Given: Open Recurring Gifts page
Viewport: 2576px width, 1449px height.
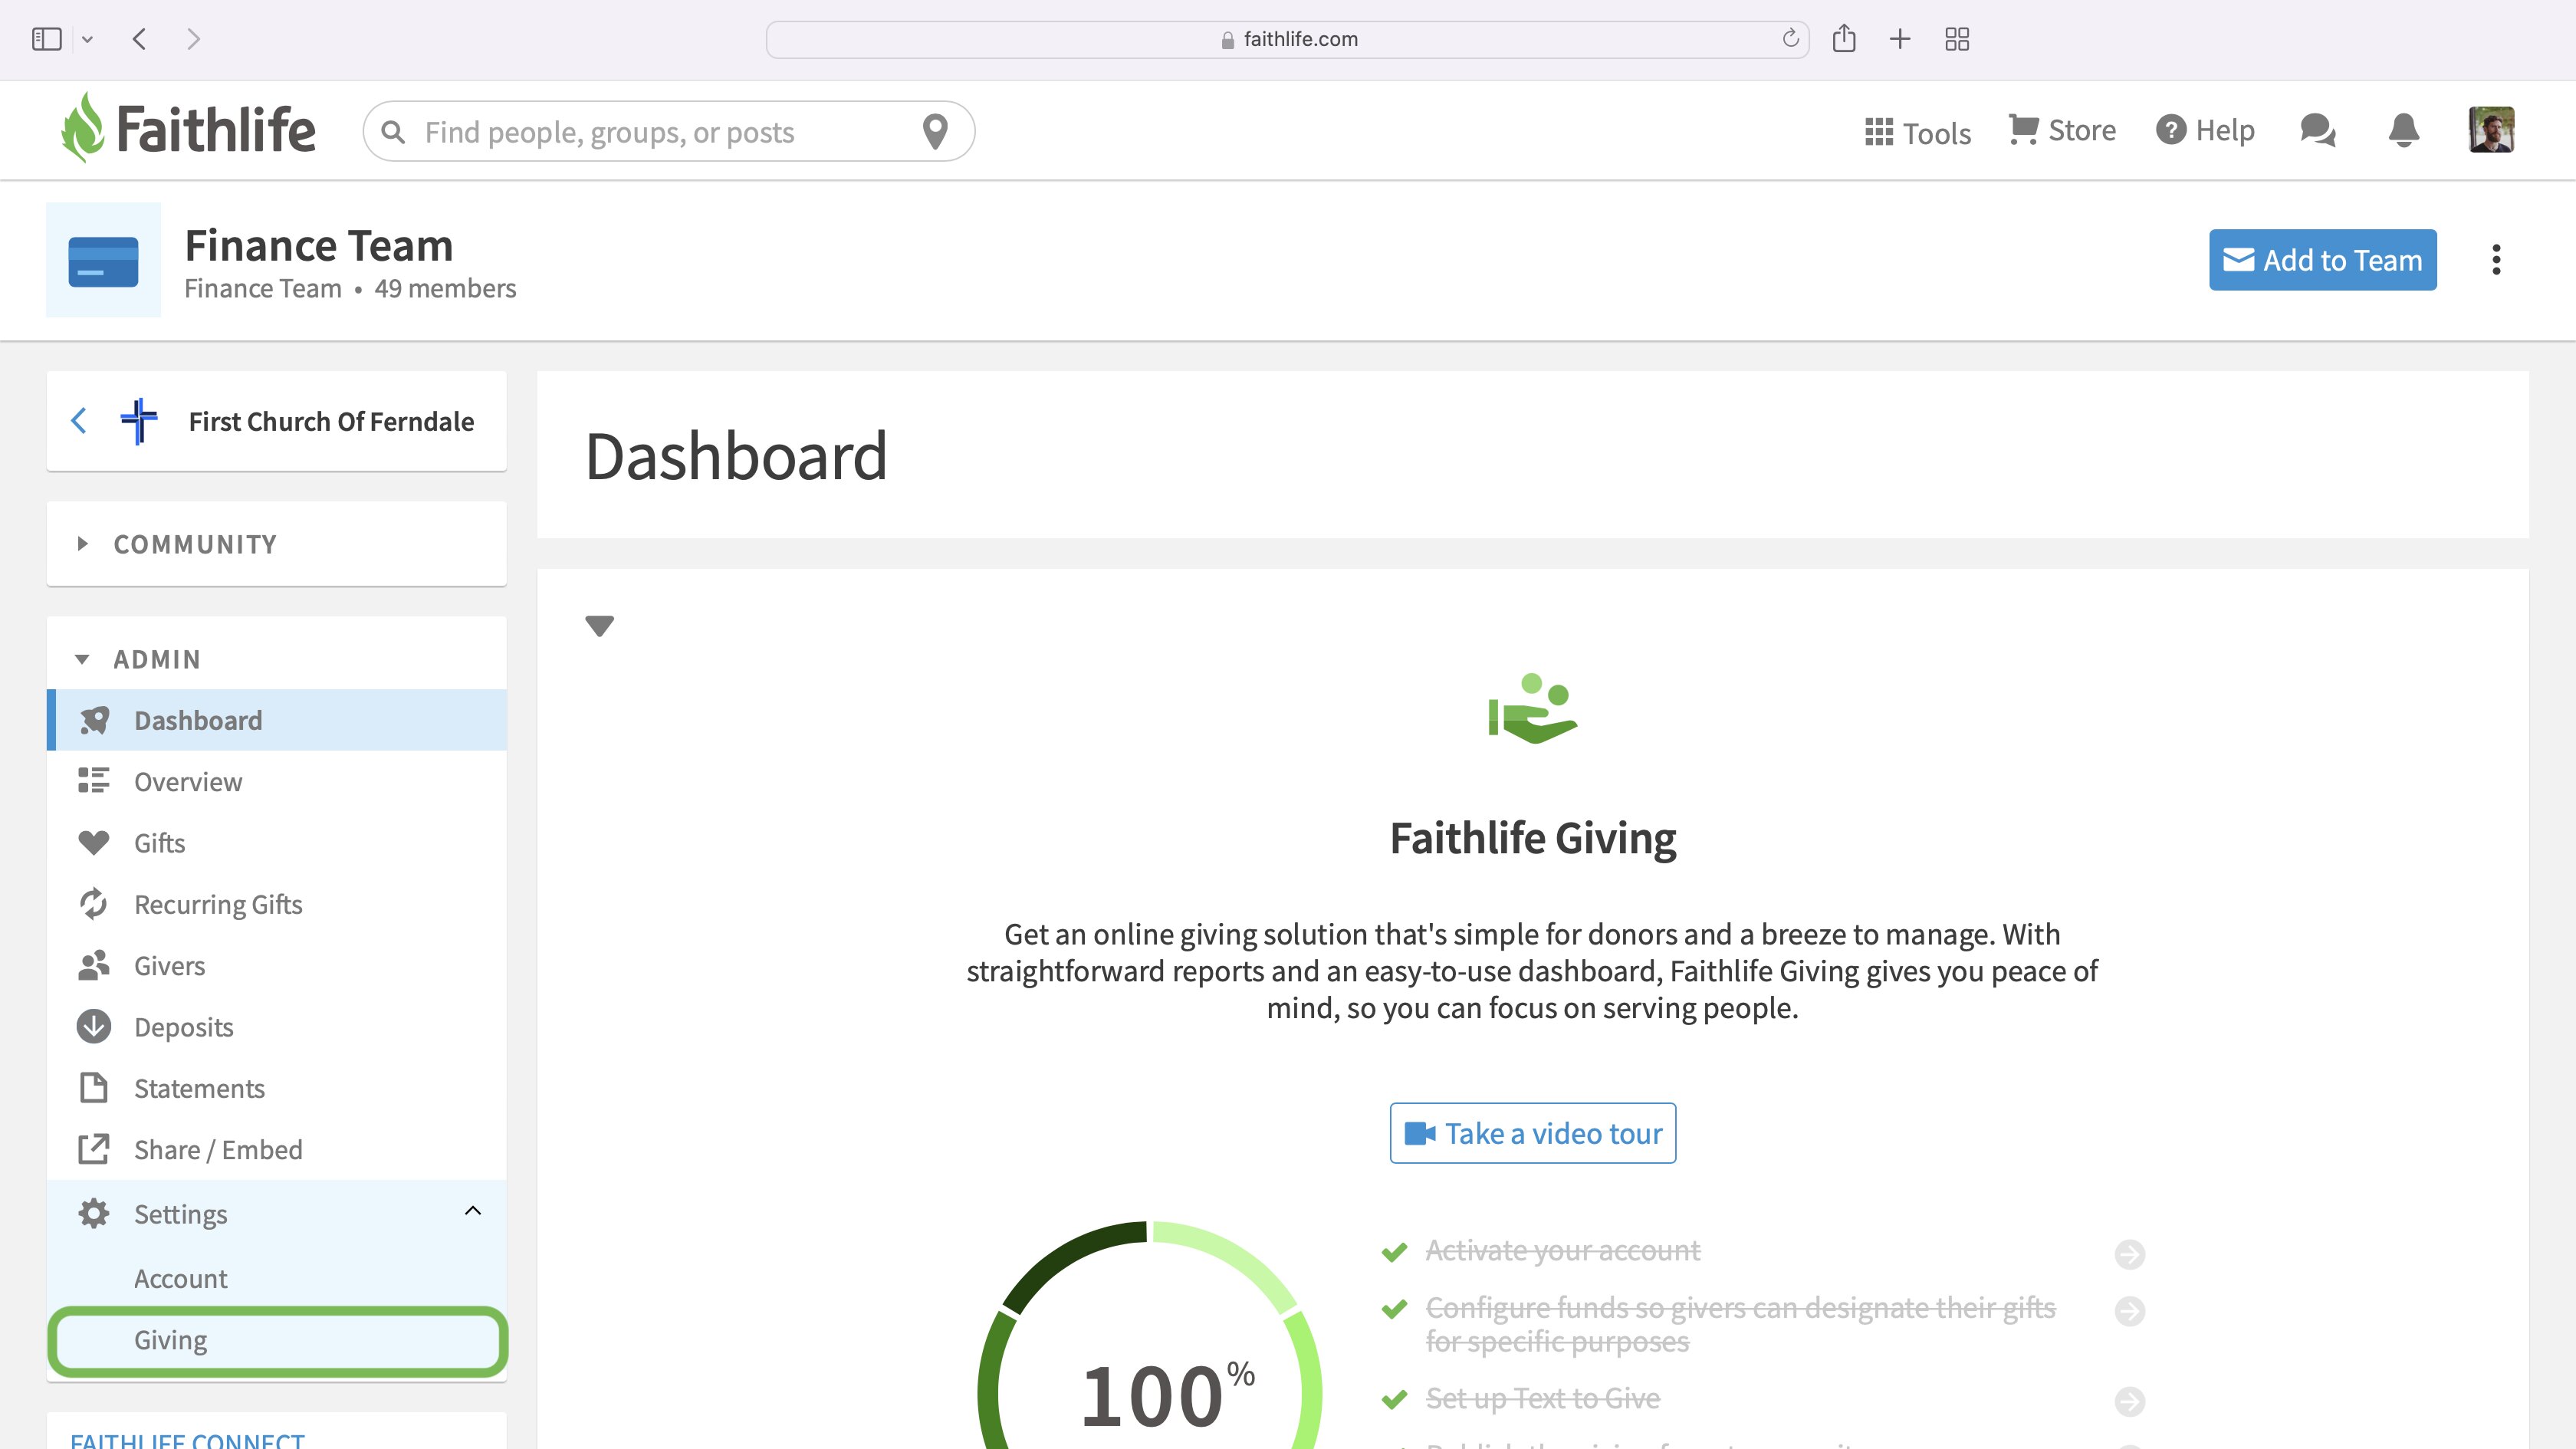Looking at the screenshot, I should [x=277, y=904].
